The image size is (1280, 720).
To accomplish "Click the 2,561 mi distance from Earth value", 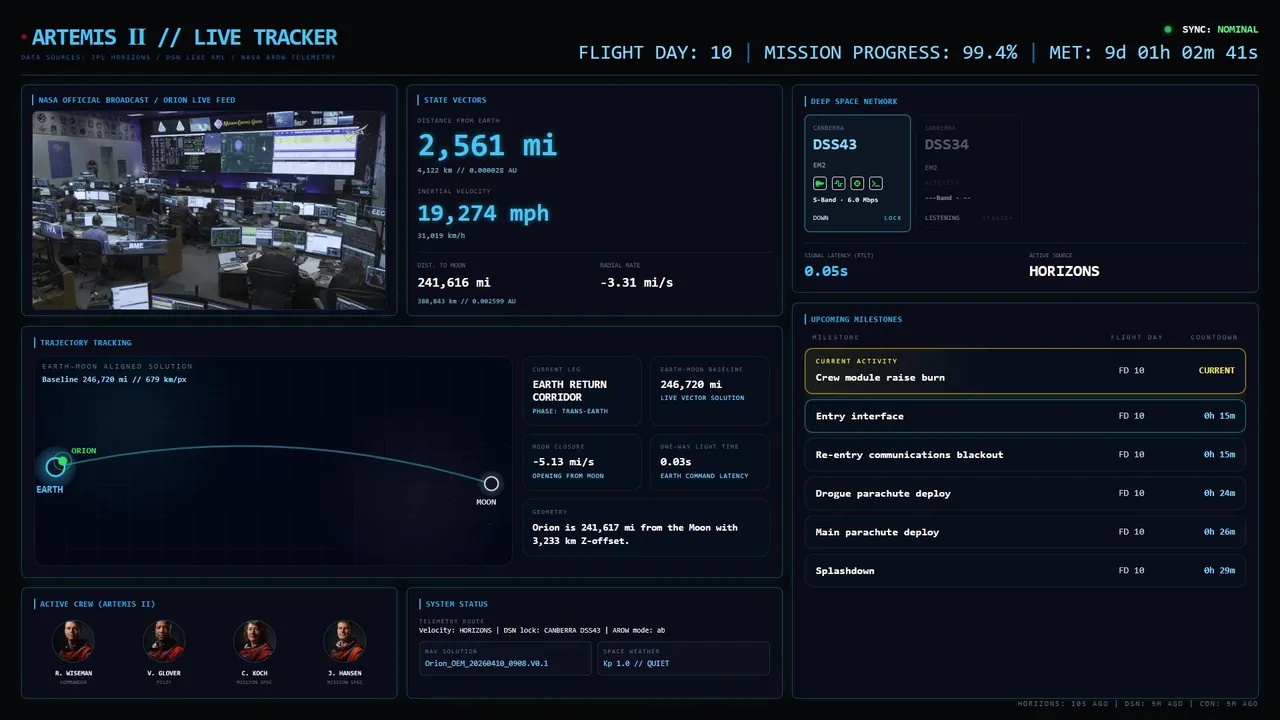I will pos(487,146).
